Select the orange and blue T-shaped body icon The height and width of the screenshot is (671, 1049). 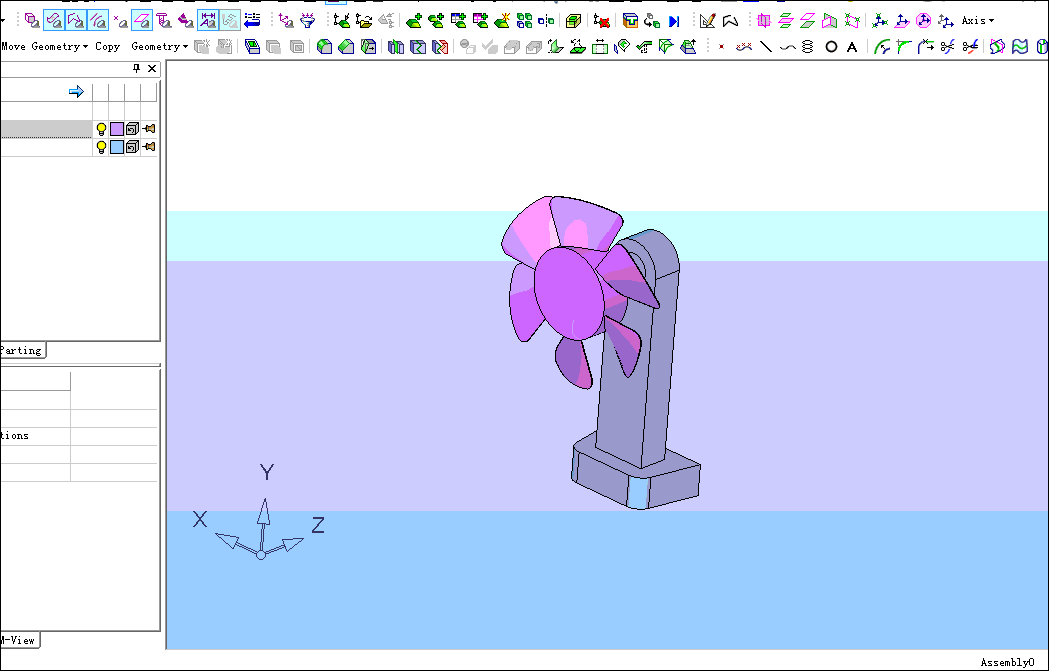point(630,21)
